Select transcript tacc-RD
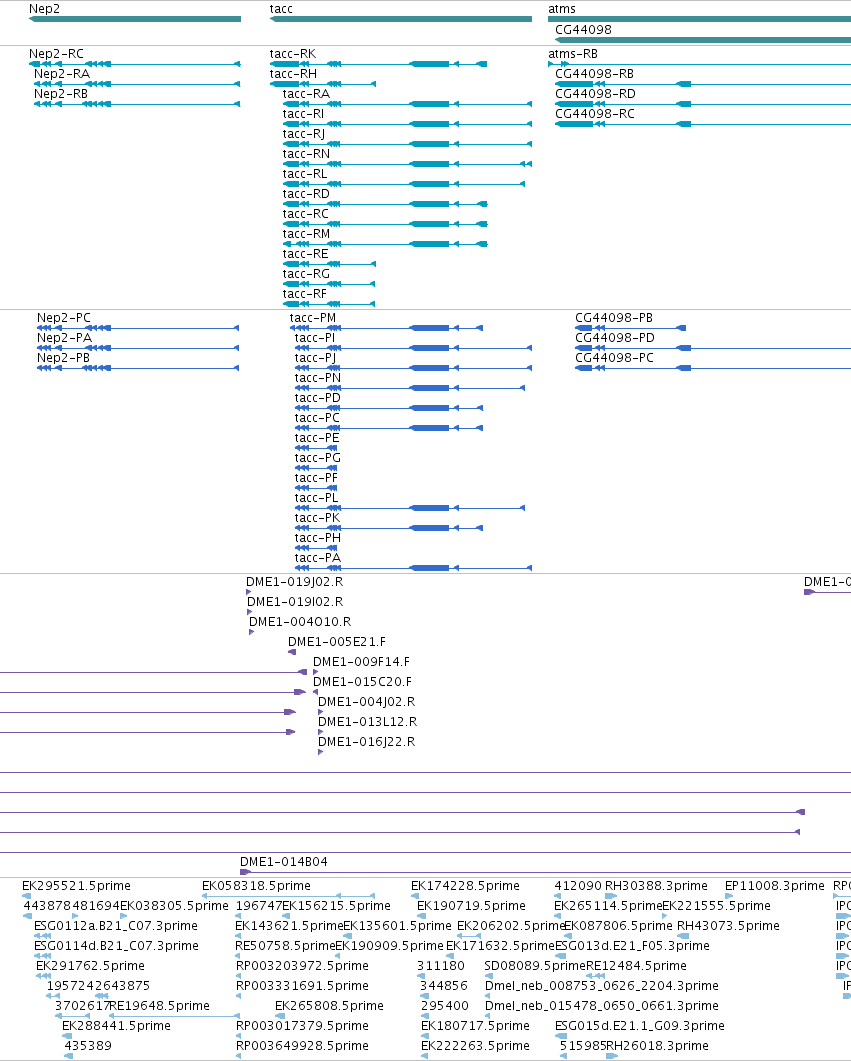Screen dimensions: 851x1061 (x=306, y=194)
